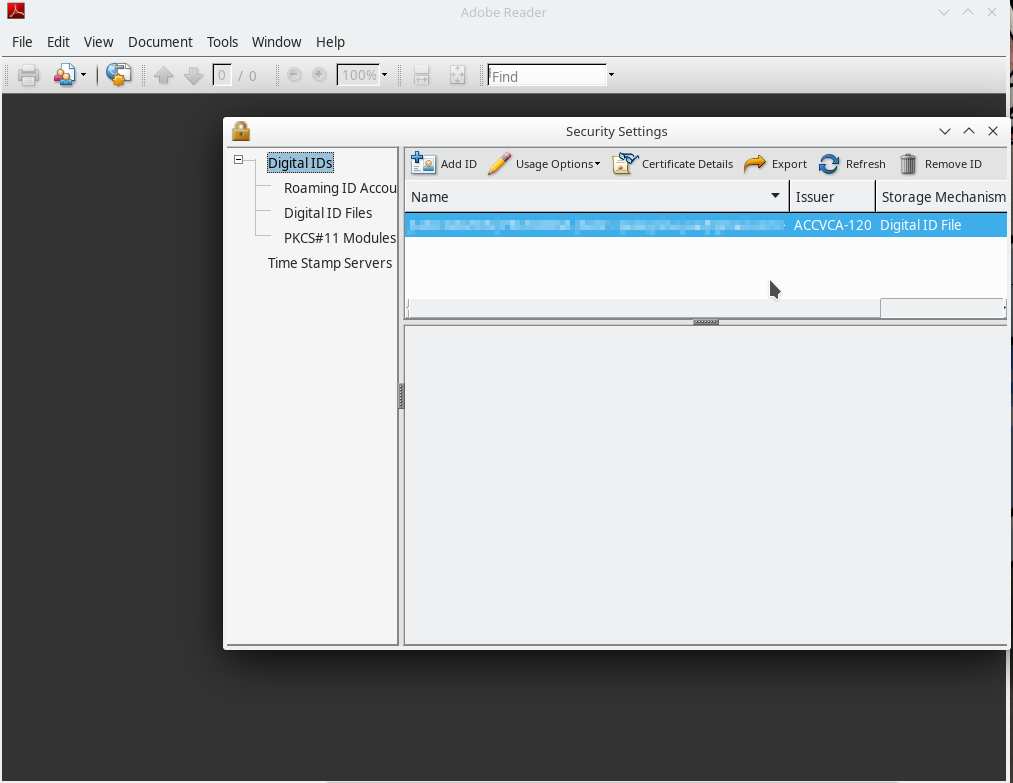1013x783 pixels.
Task: Open the Find box dropdown arrow
Action: click(611, 75)
